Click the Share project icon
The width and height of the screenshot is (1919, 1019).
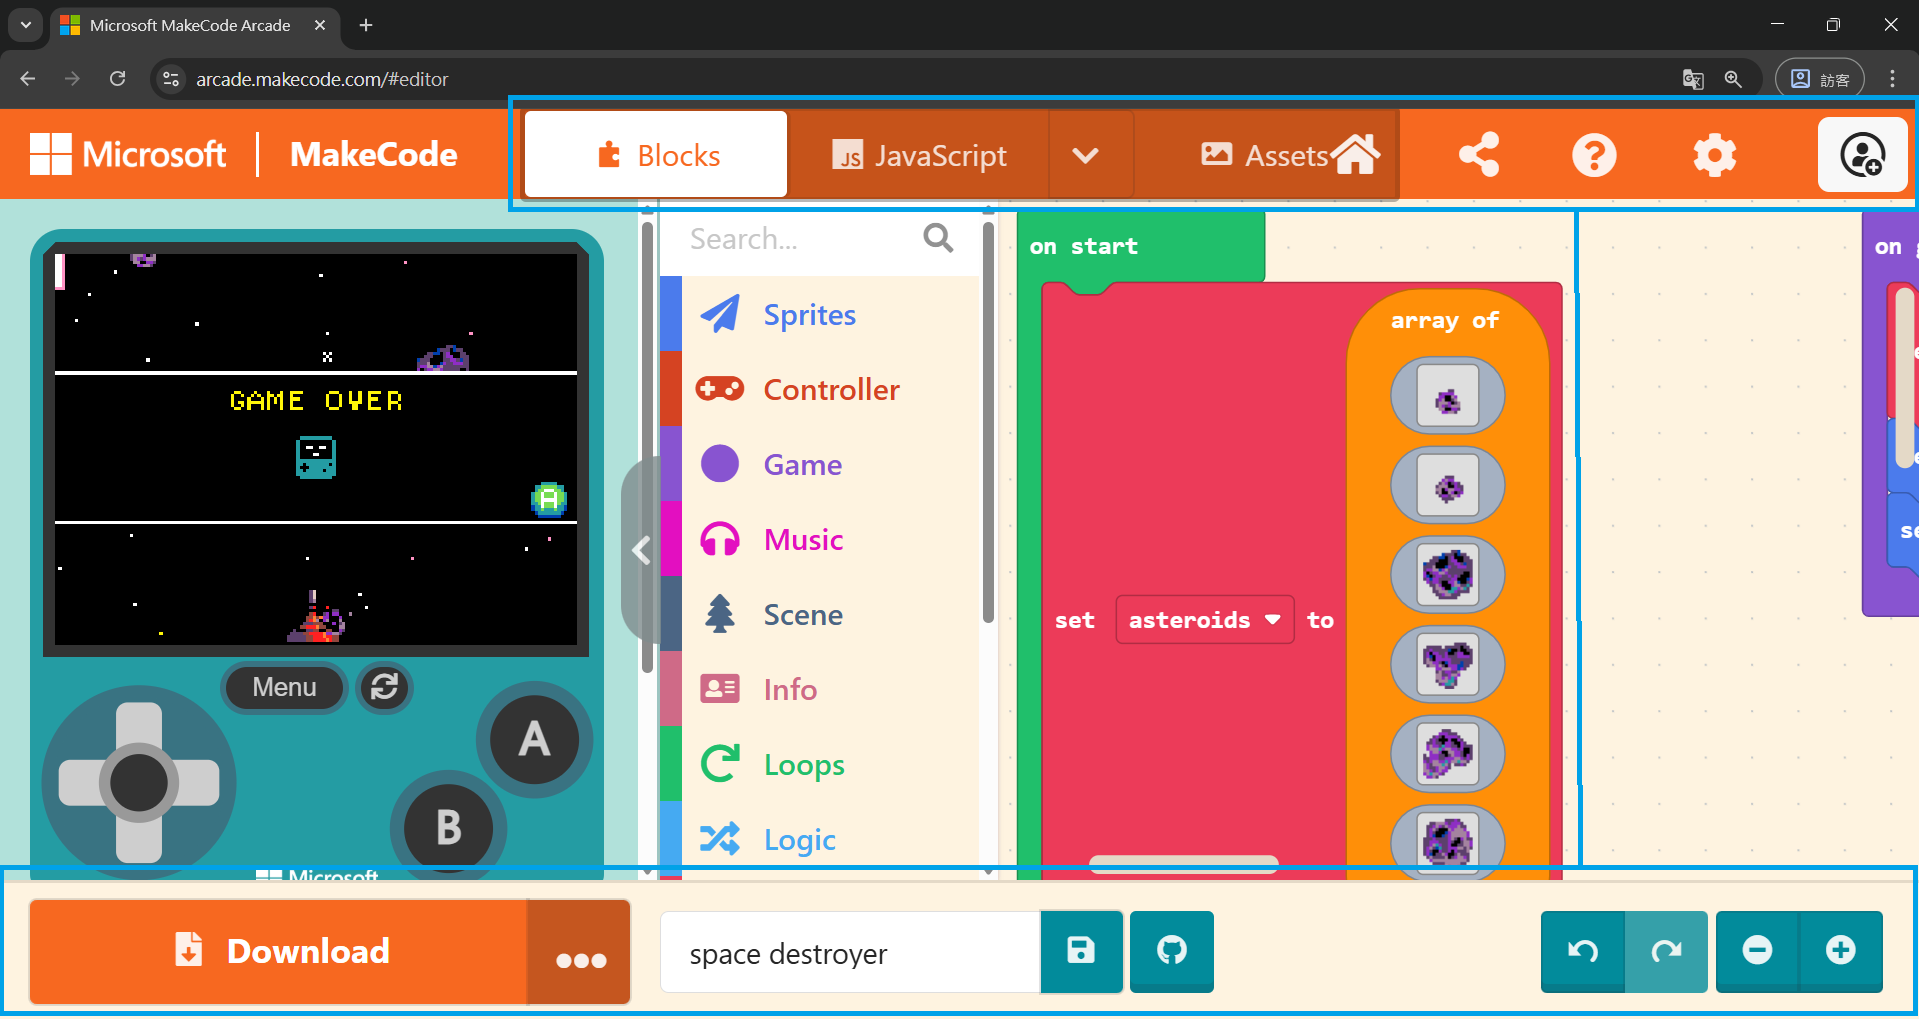pyautogui.click(x=1478, y=155)
